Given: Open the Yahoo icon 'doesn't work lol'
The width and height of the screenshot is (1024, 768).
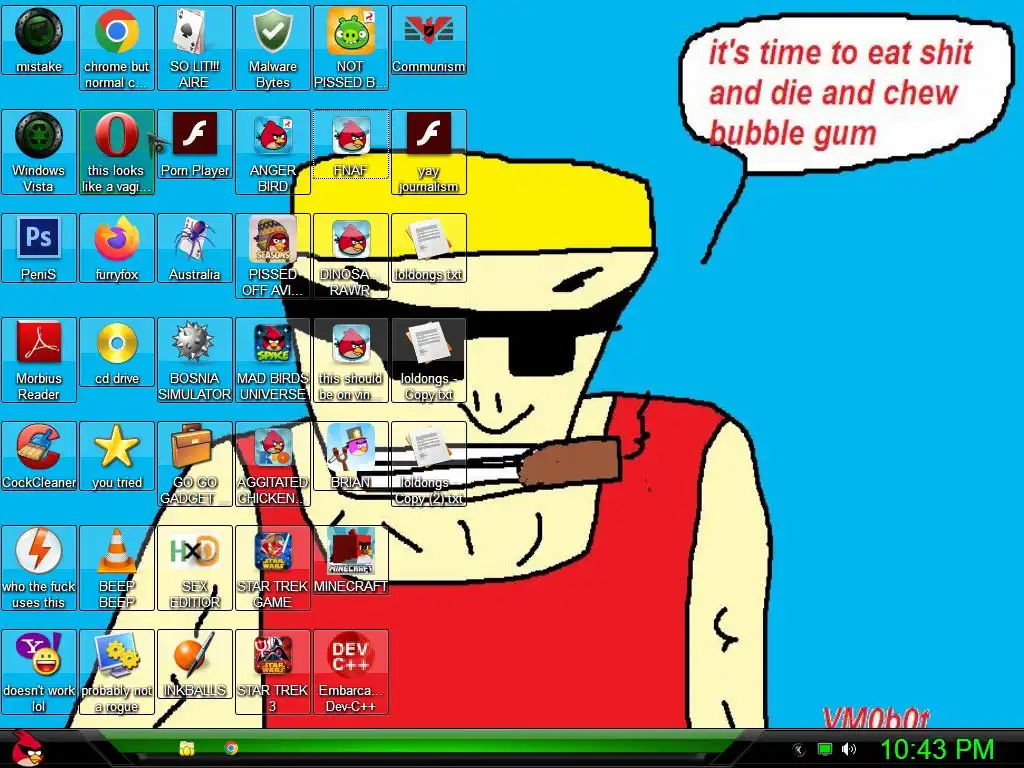Looking at the screenshot, I should [39, 671].
